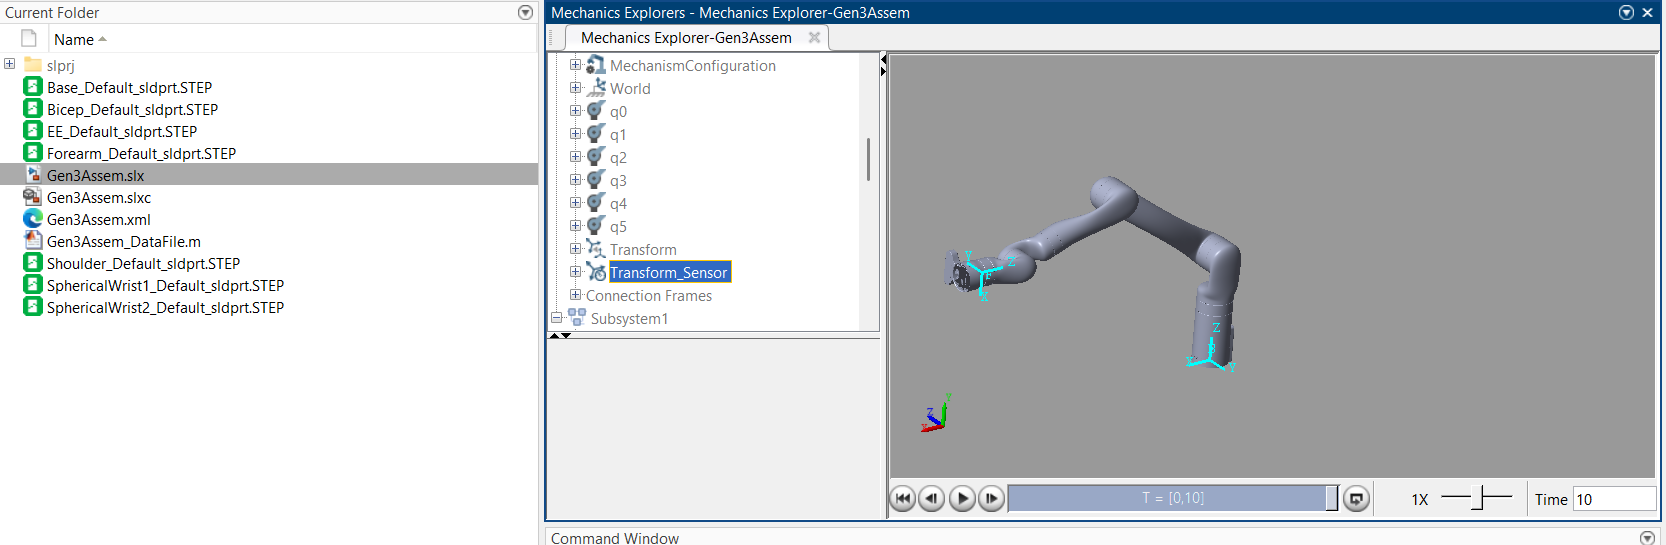
Task: Switch to Mechanics Explorer-Gen3Assem tab
Action: 686,38
